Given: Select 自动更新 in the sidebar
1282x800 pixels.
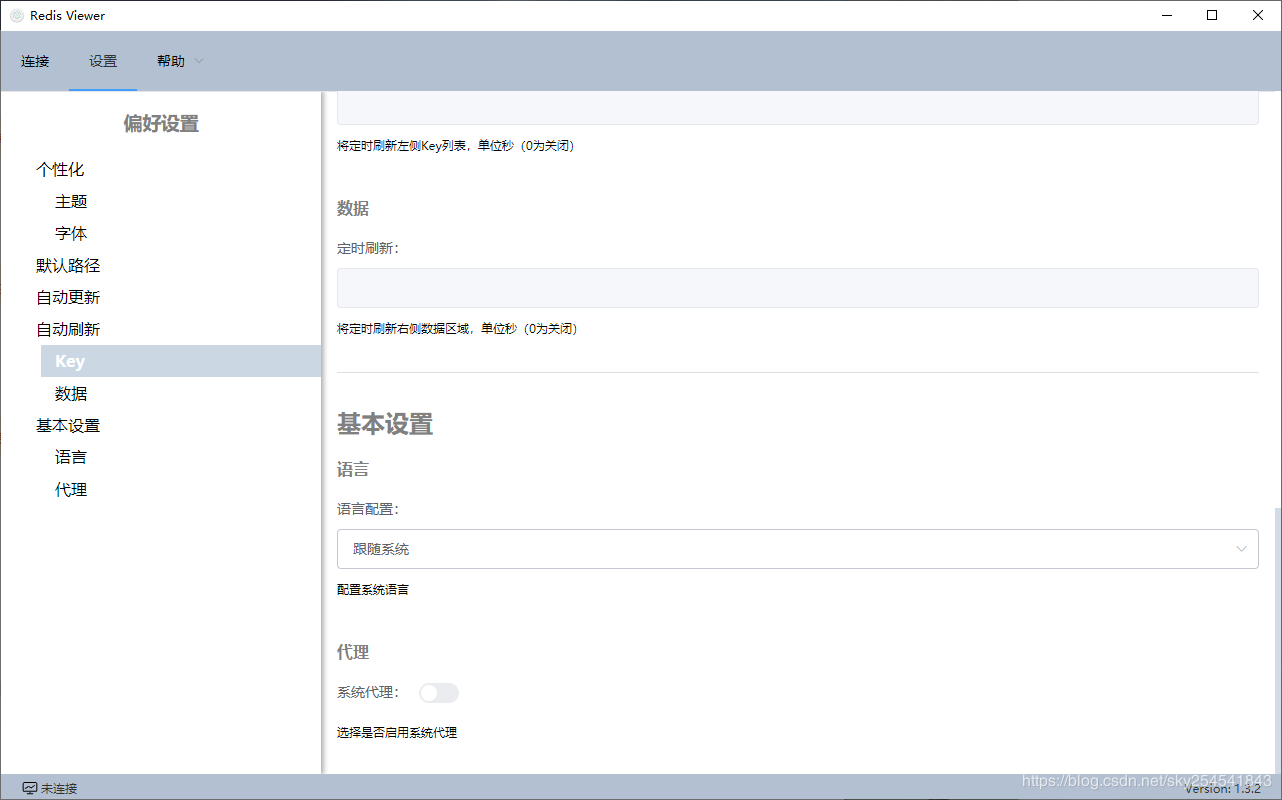Looking at the screenshot, I should point(68,298).
